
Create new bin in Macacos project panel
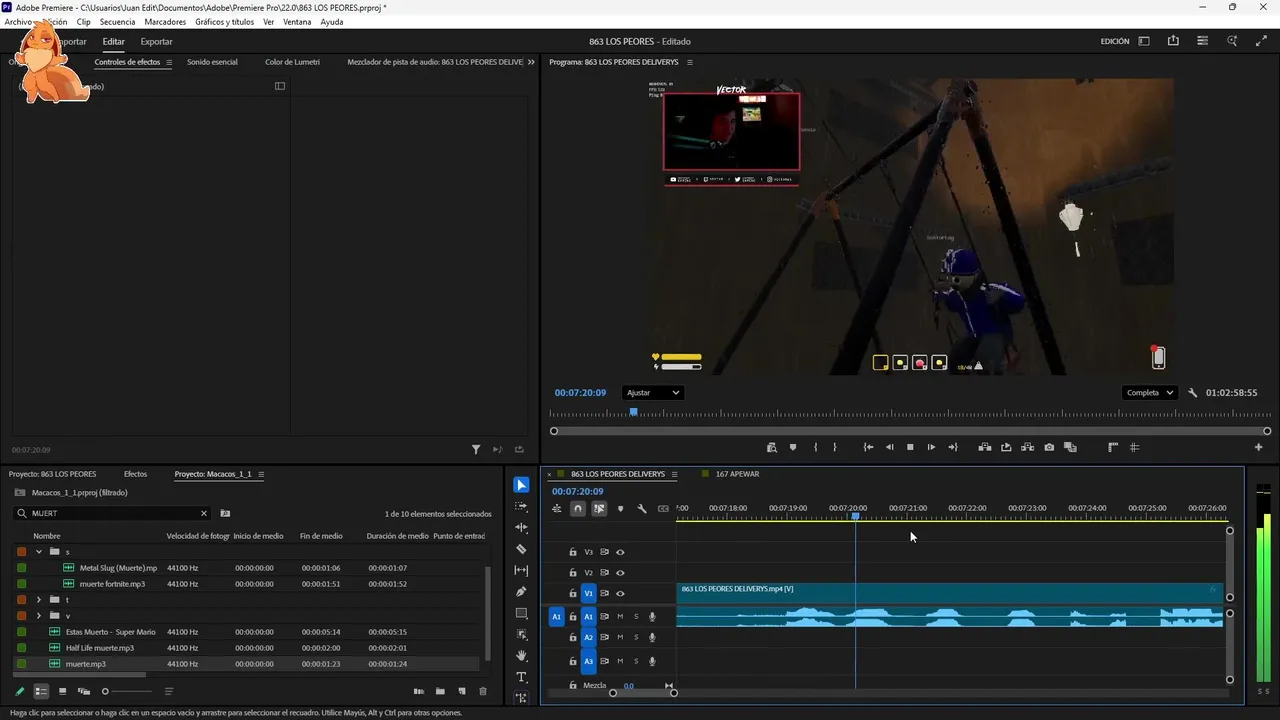click(440, 691)
